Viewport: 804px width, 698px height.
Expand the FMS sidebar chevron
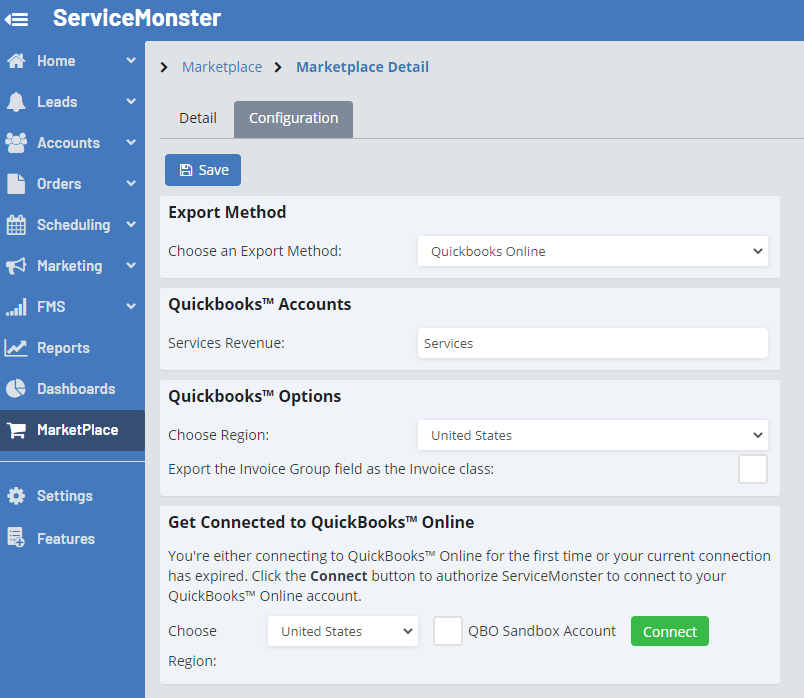(x=131, y=307)
